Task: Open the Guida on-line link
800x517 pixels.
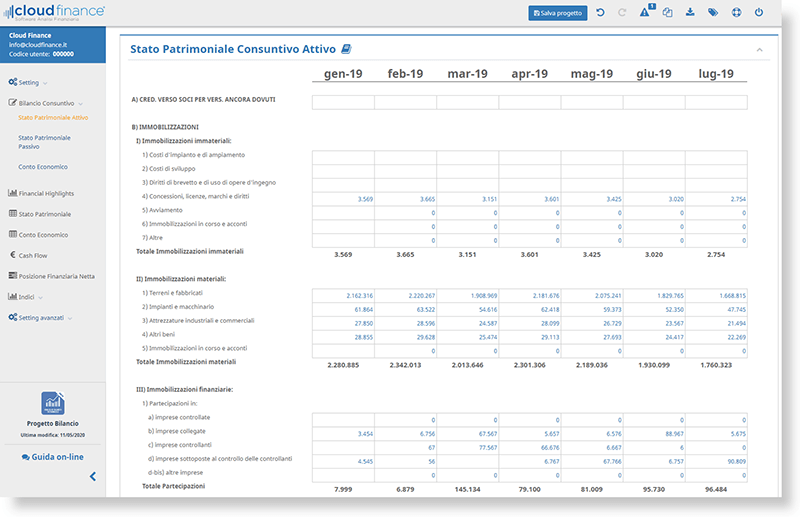Action: pos(53,457)
